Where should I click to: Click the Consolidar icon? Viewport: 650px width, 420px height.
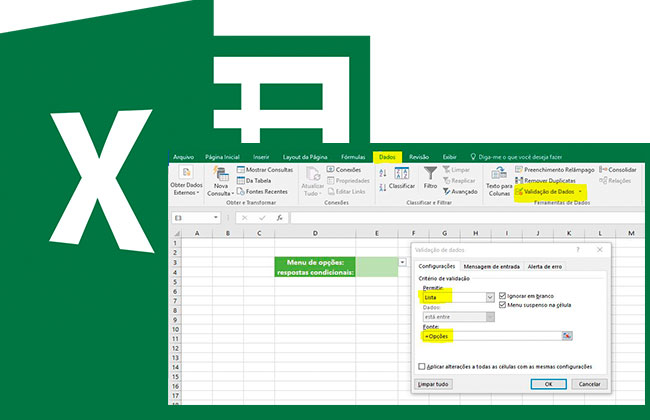point(618,170)
